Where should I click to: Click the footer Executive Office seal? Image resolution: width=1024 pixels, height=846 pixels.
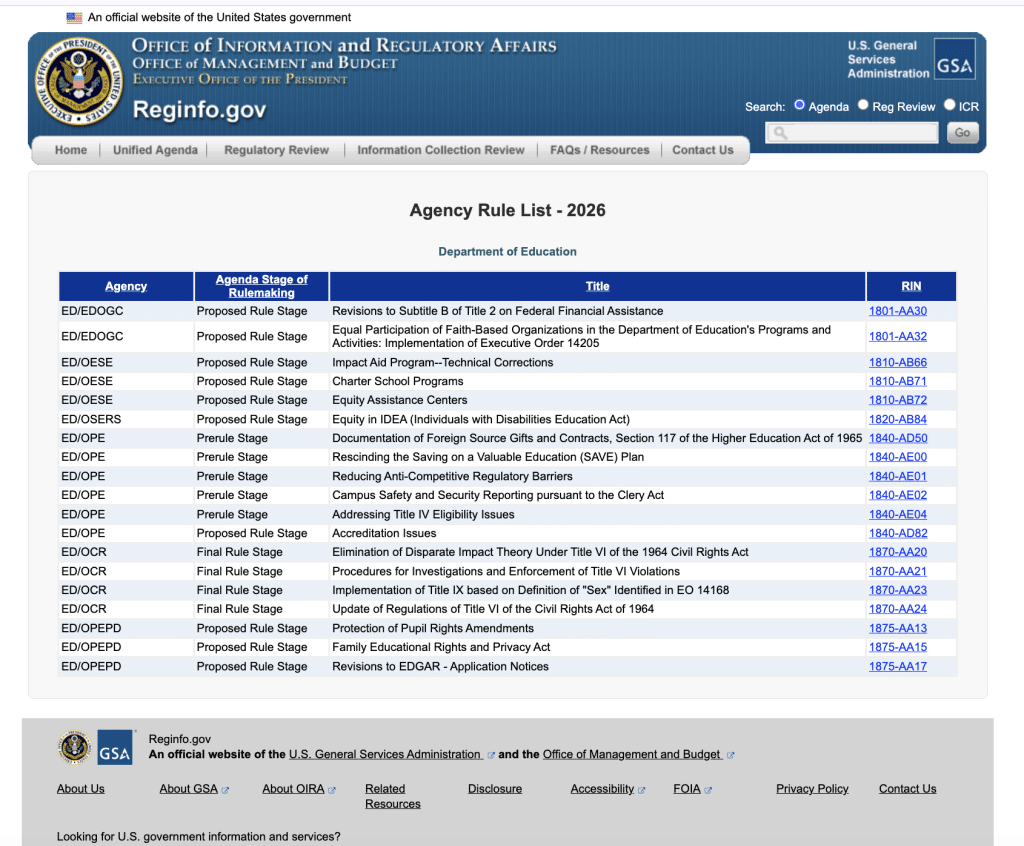(x=74, y=747)
